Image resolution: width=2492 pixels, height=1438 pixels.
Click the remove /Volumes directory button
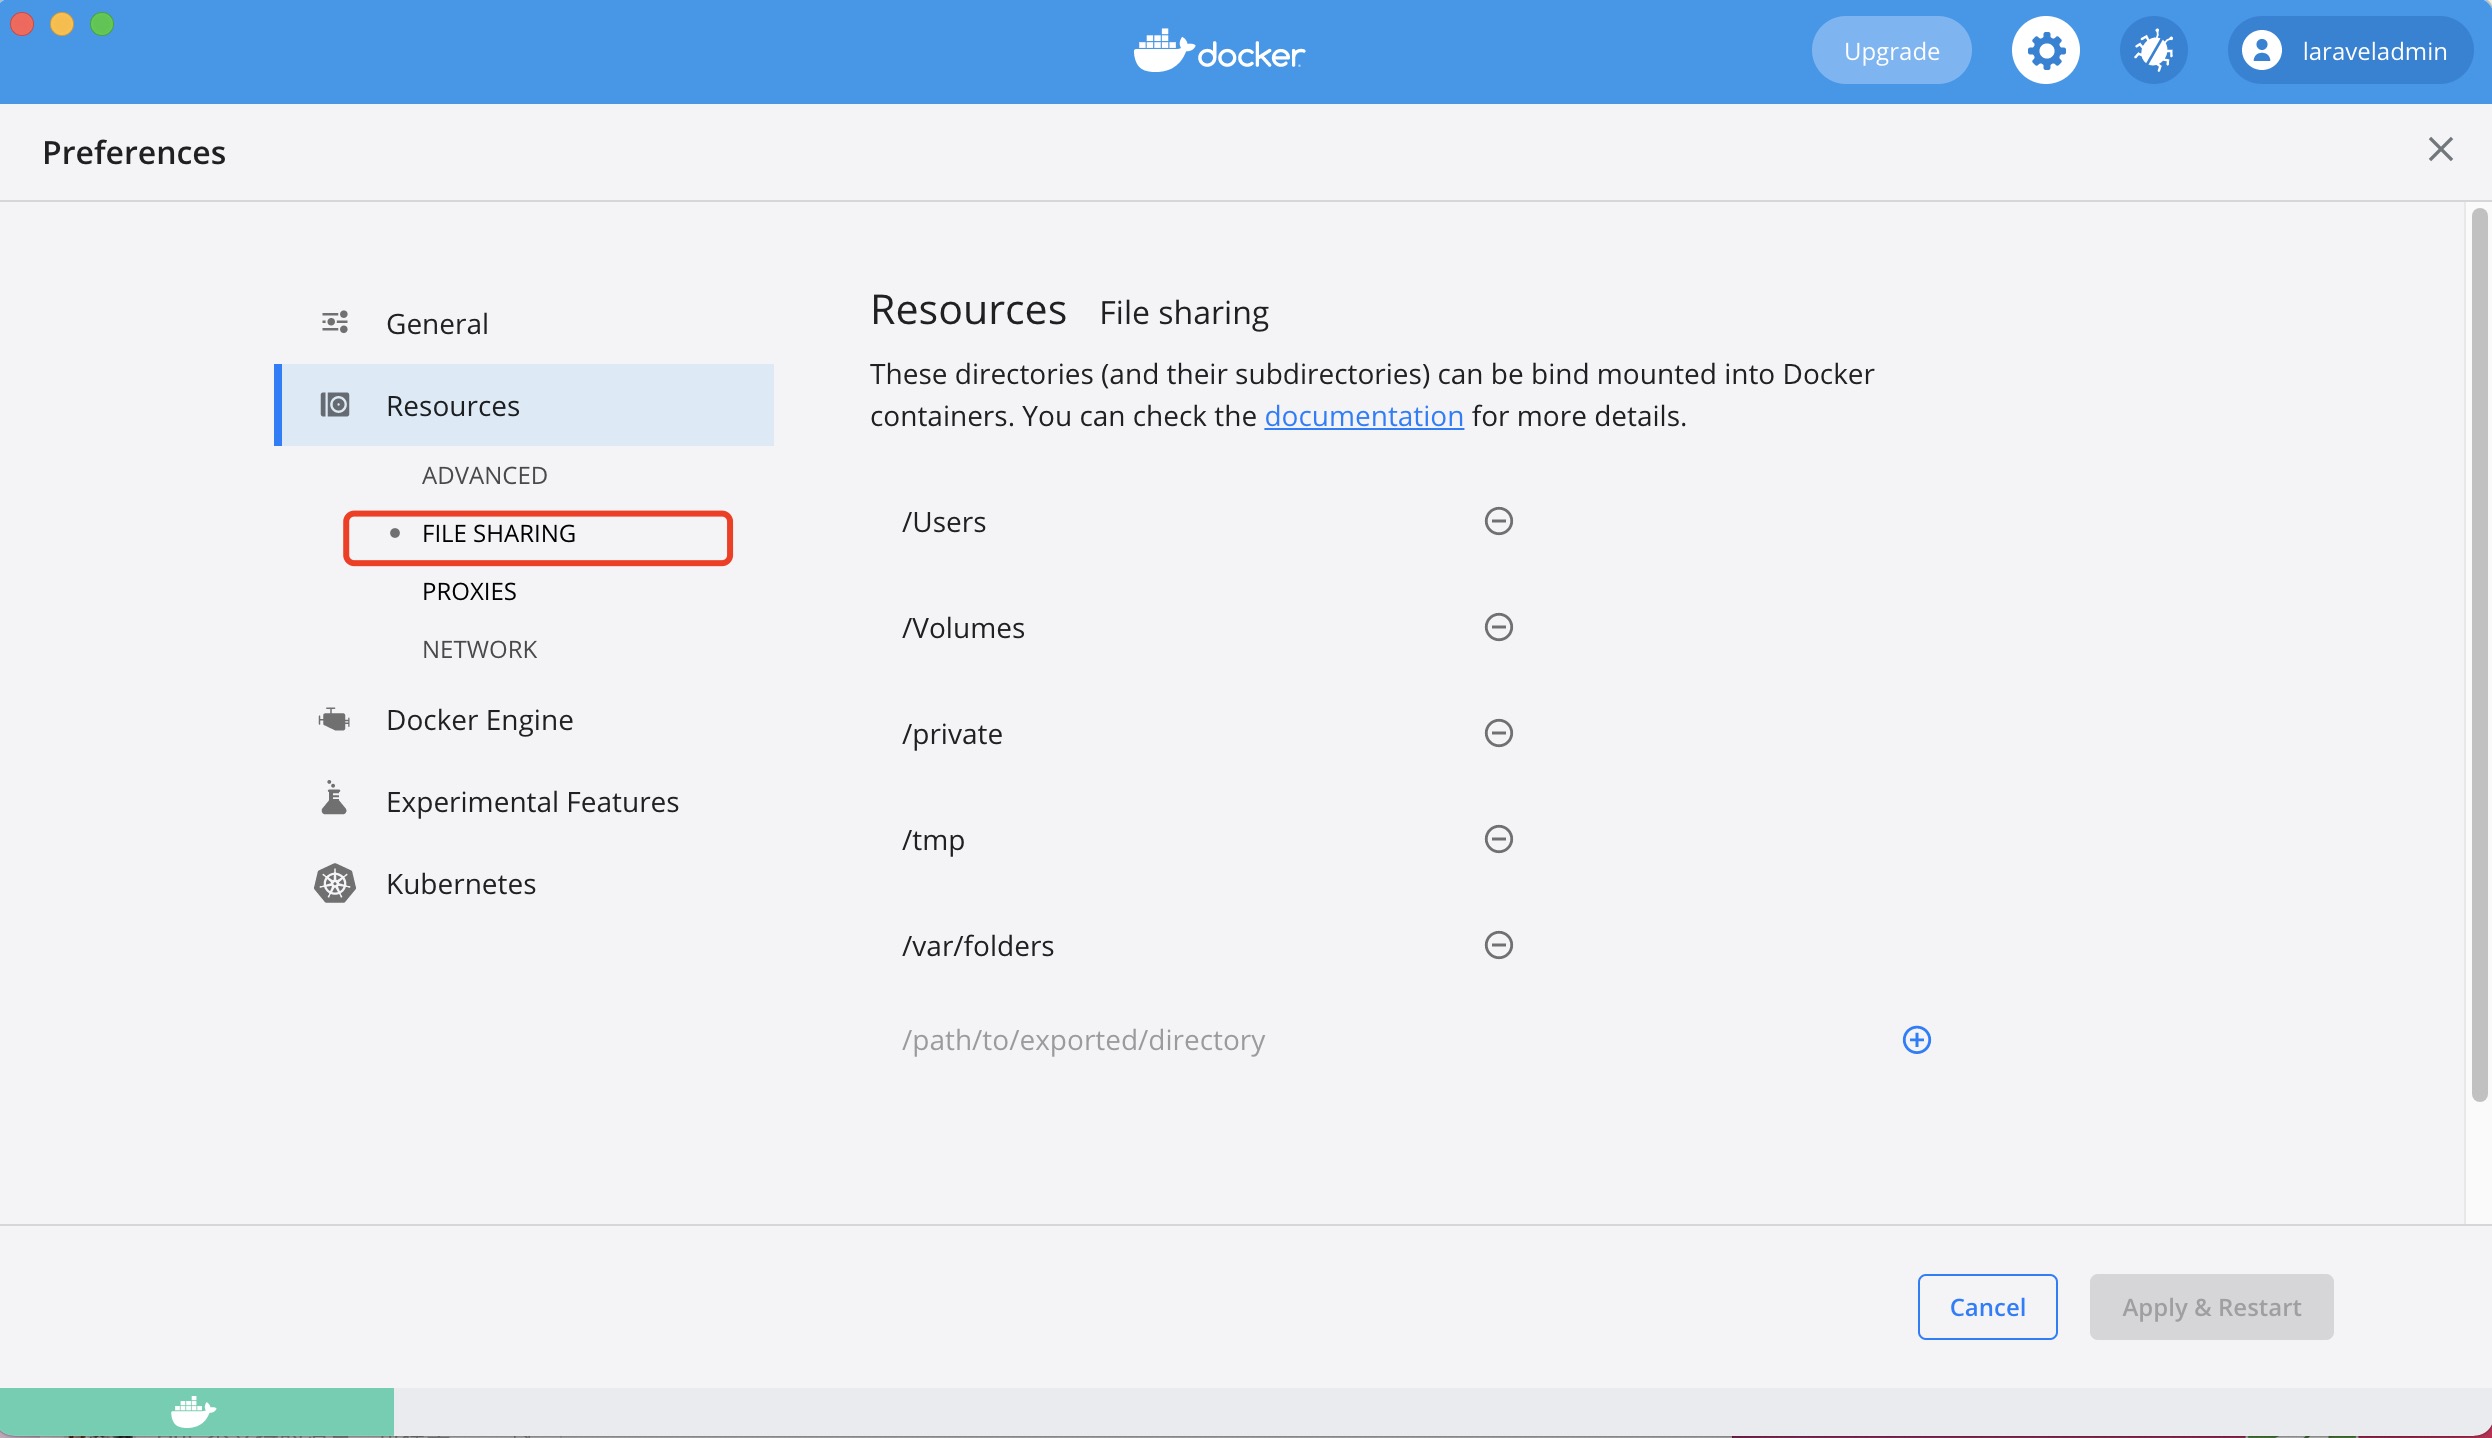[1496, 627]
